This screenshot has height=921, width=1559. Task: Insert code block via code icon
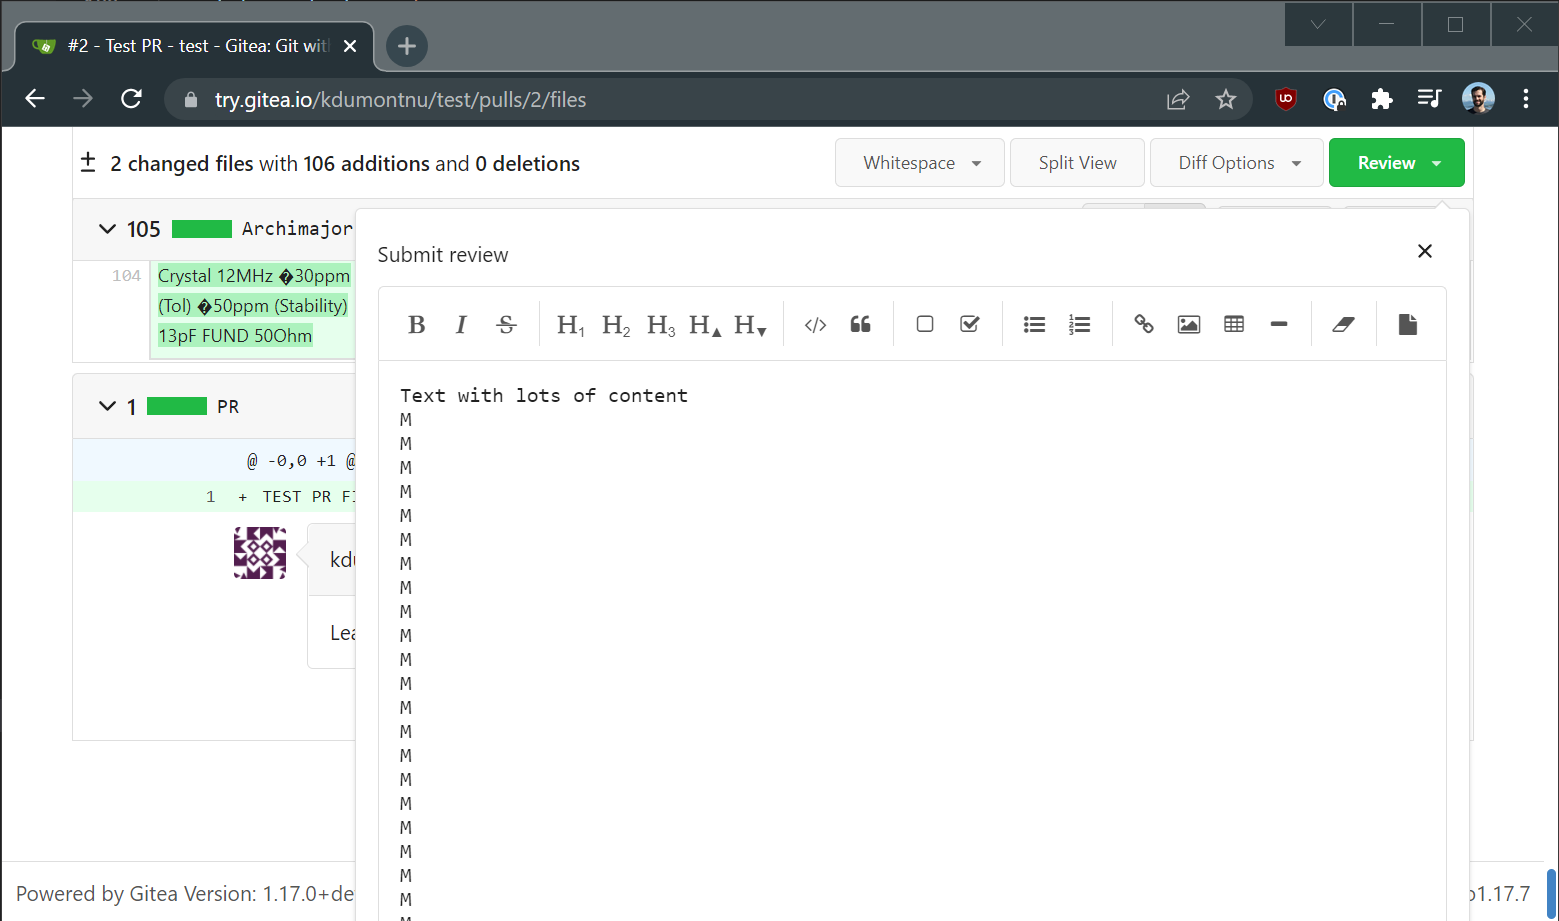(x=815, y=324)
